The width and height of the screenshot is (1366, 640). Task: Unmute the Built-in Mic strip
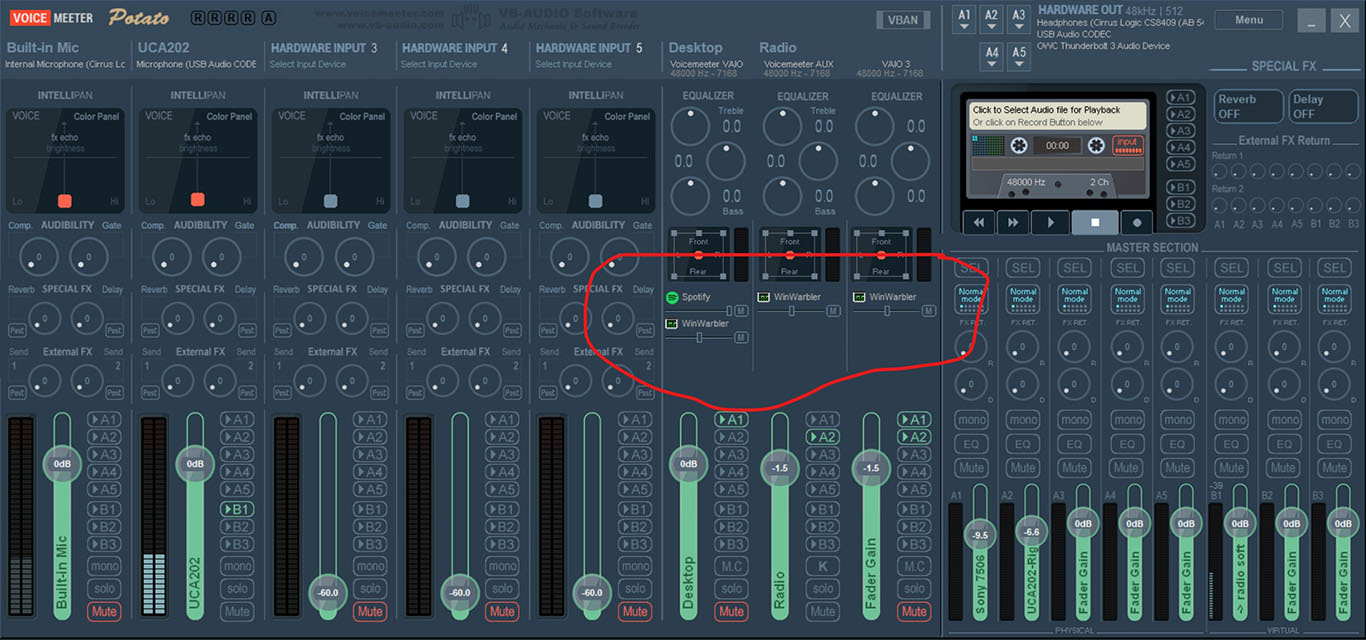(104, 611)
